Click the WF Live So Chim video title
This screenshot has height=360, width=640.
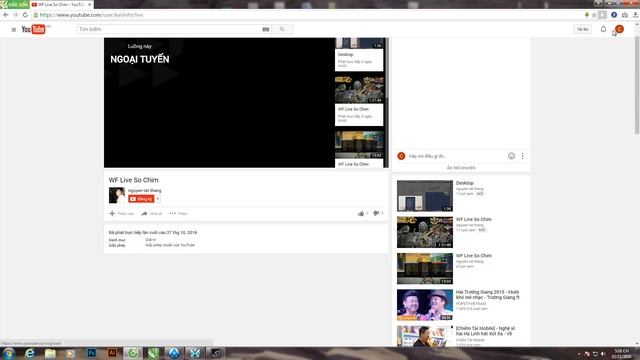pyautogui.click(x=133, y=180)
